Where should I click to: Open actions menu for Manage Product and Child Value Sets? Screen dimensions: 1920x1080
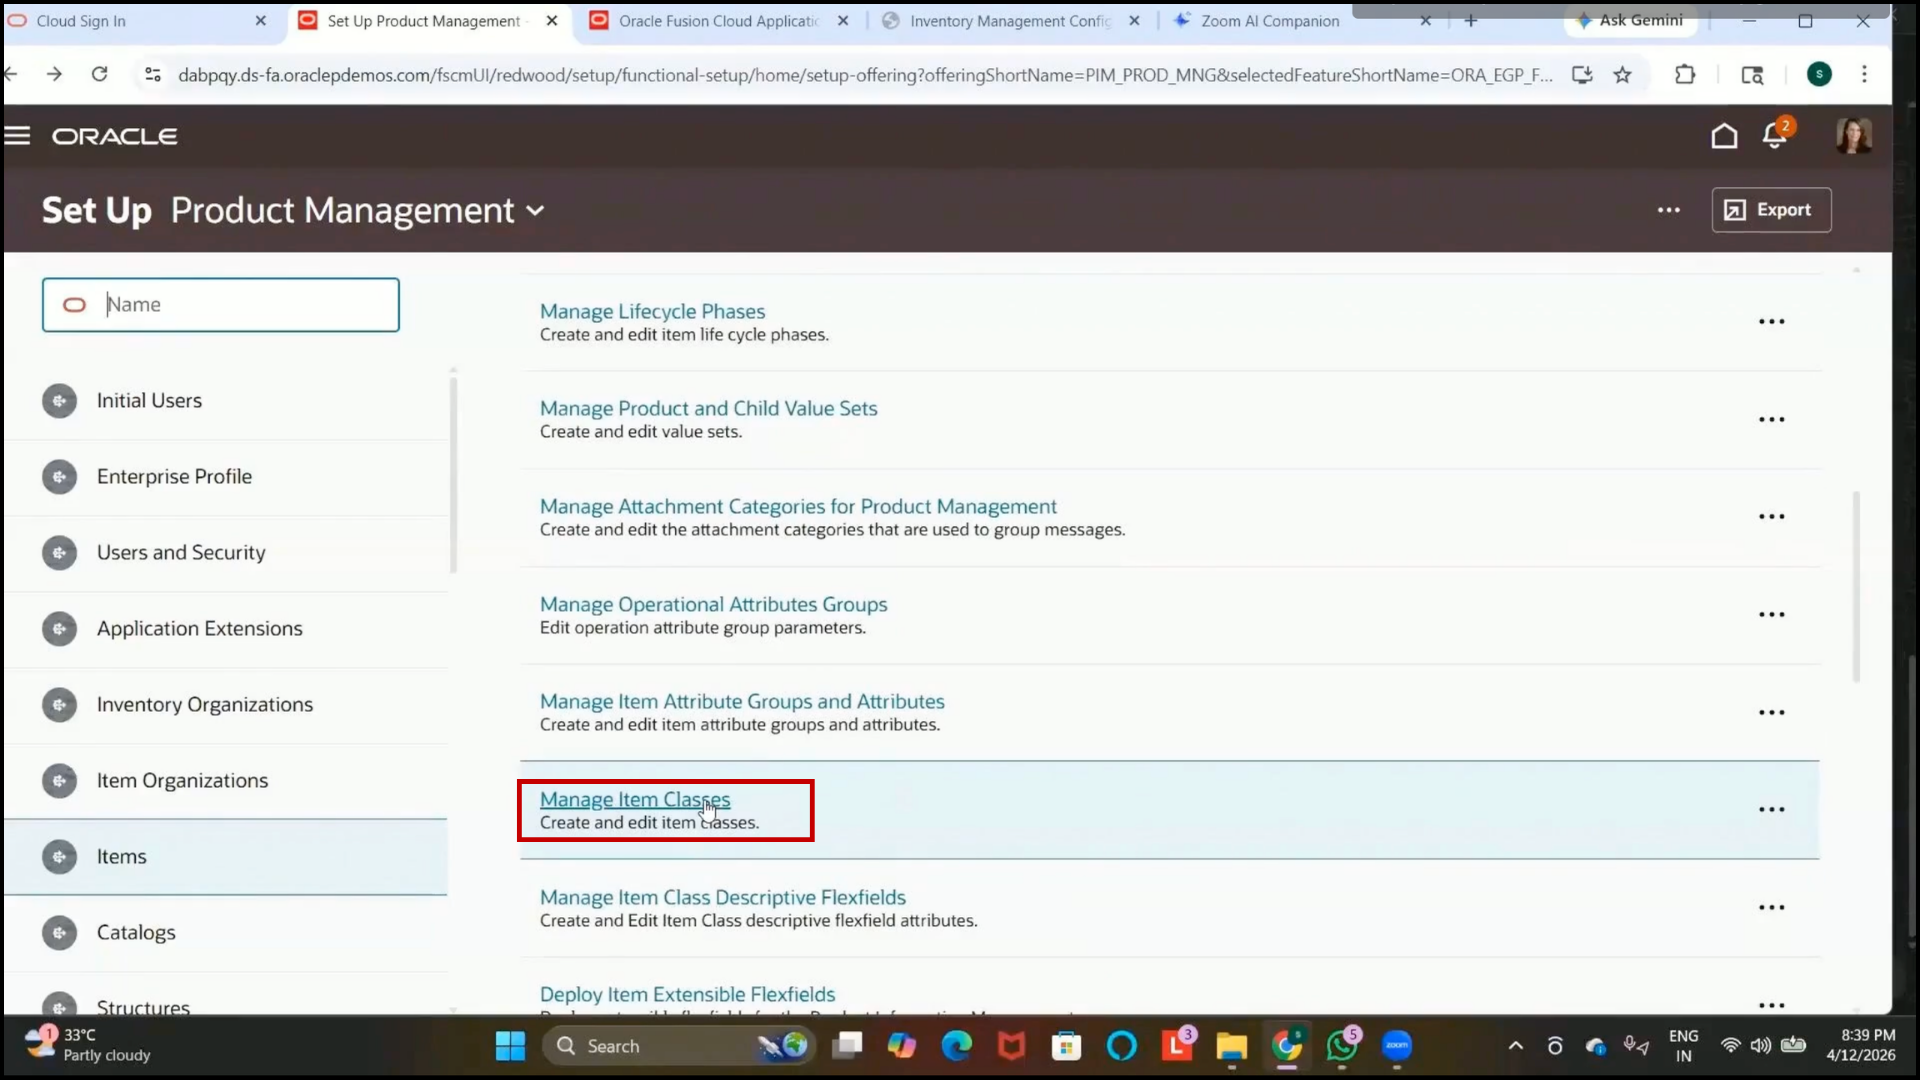(x=1771, y=420)
